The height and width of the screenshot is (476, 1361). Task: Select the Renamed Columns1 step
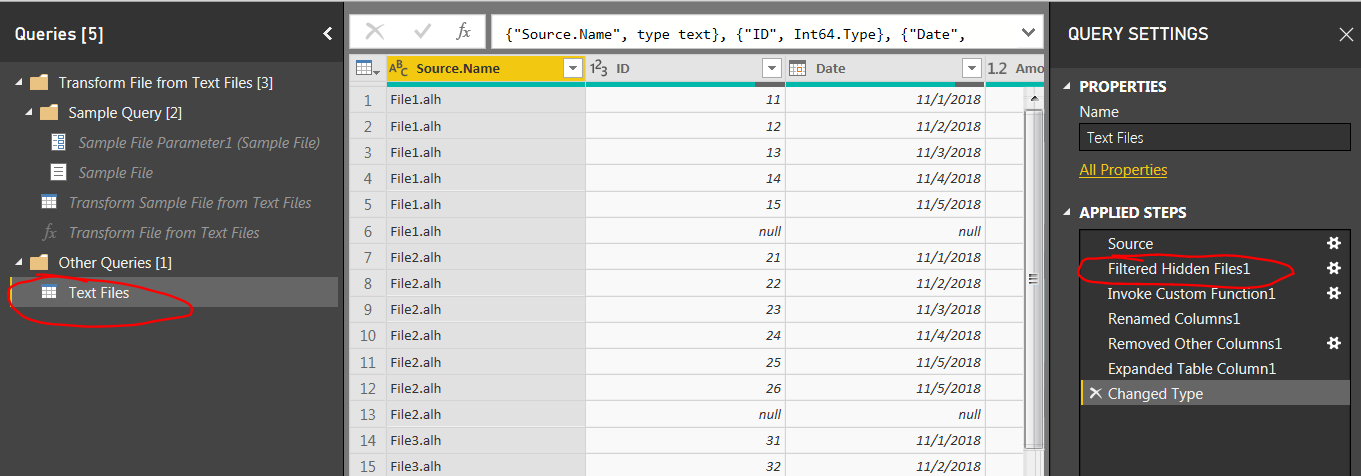pos(1174,319)
